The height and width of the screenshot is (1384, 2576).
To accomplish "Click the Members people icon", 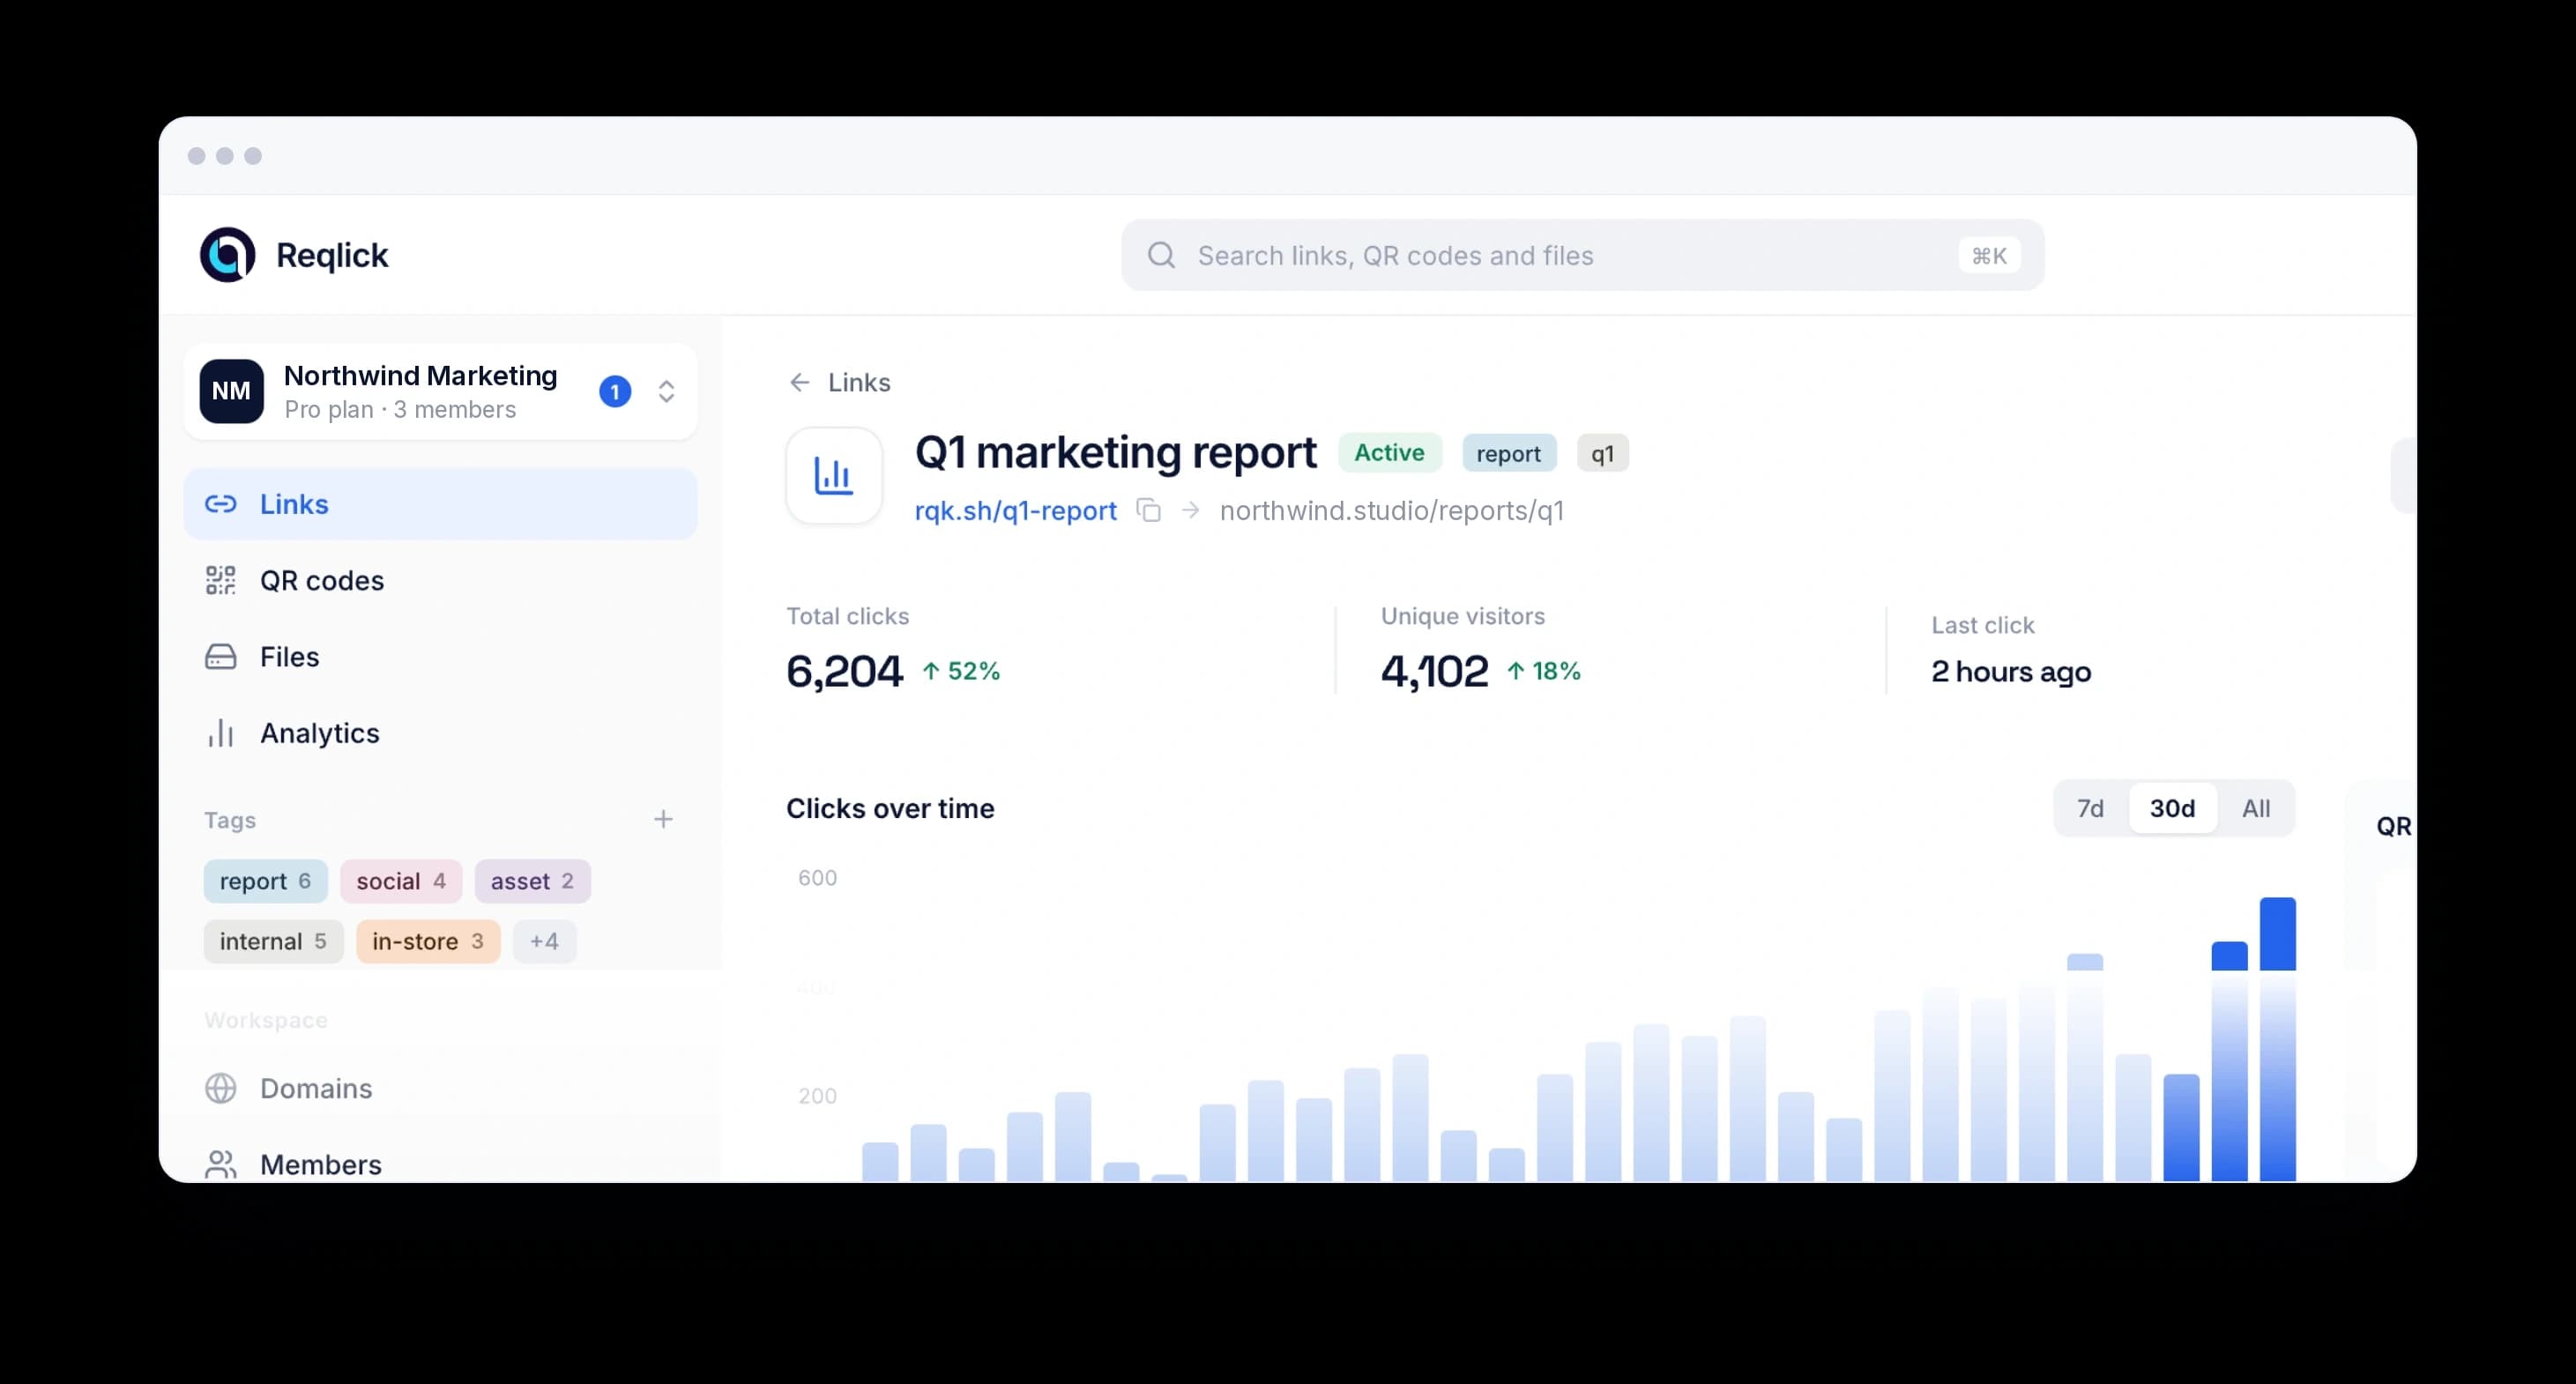I will 220,1164.
